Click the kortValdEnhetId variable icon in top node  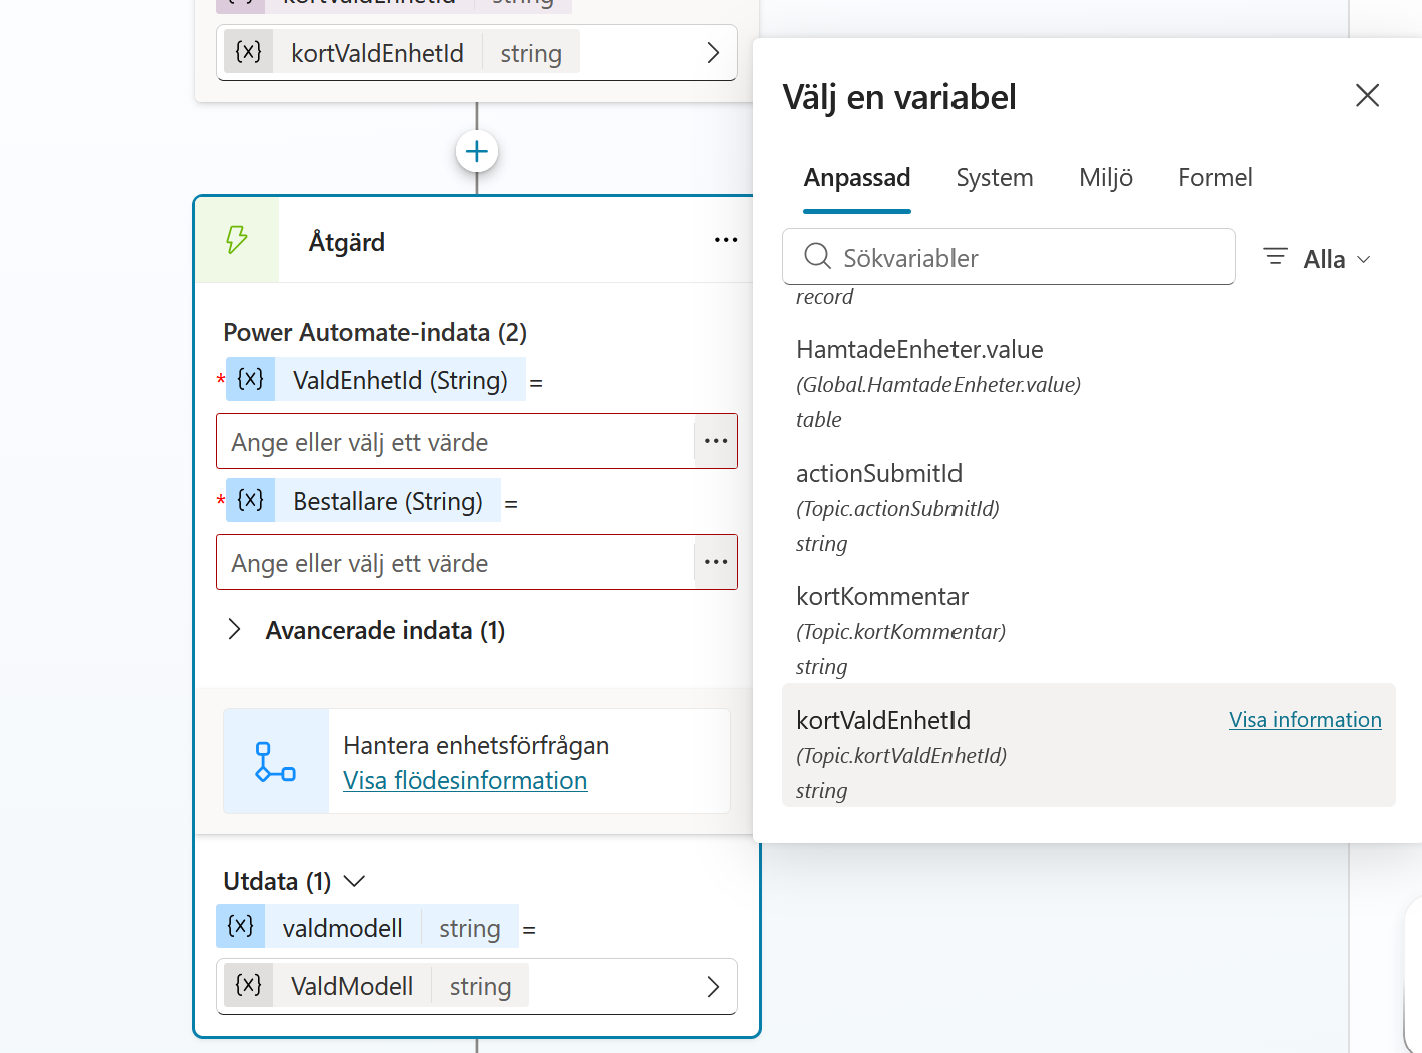tap(249, 52)
